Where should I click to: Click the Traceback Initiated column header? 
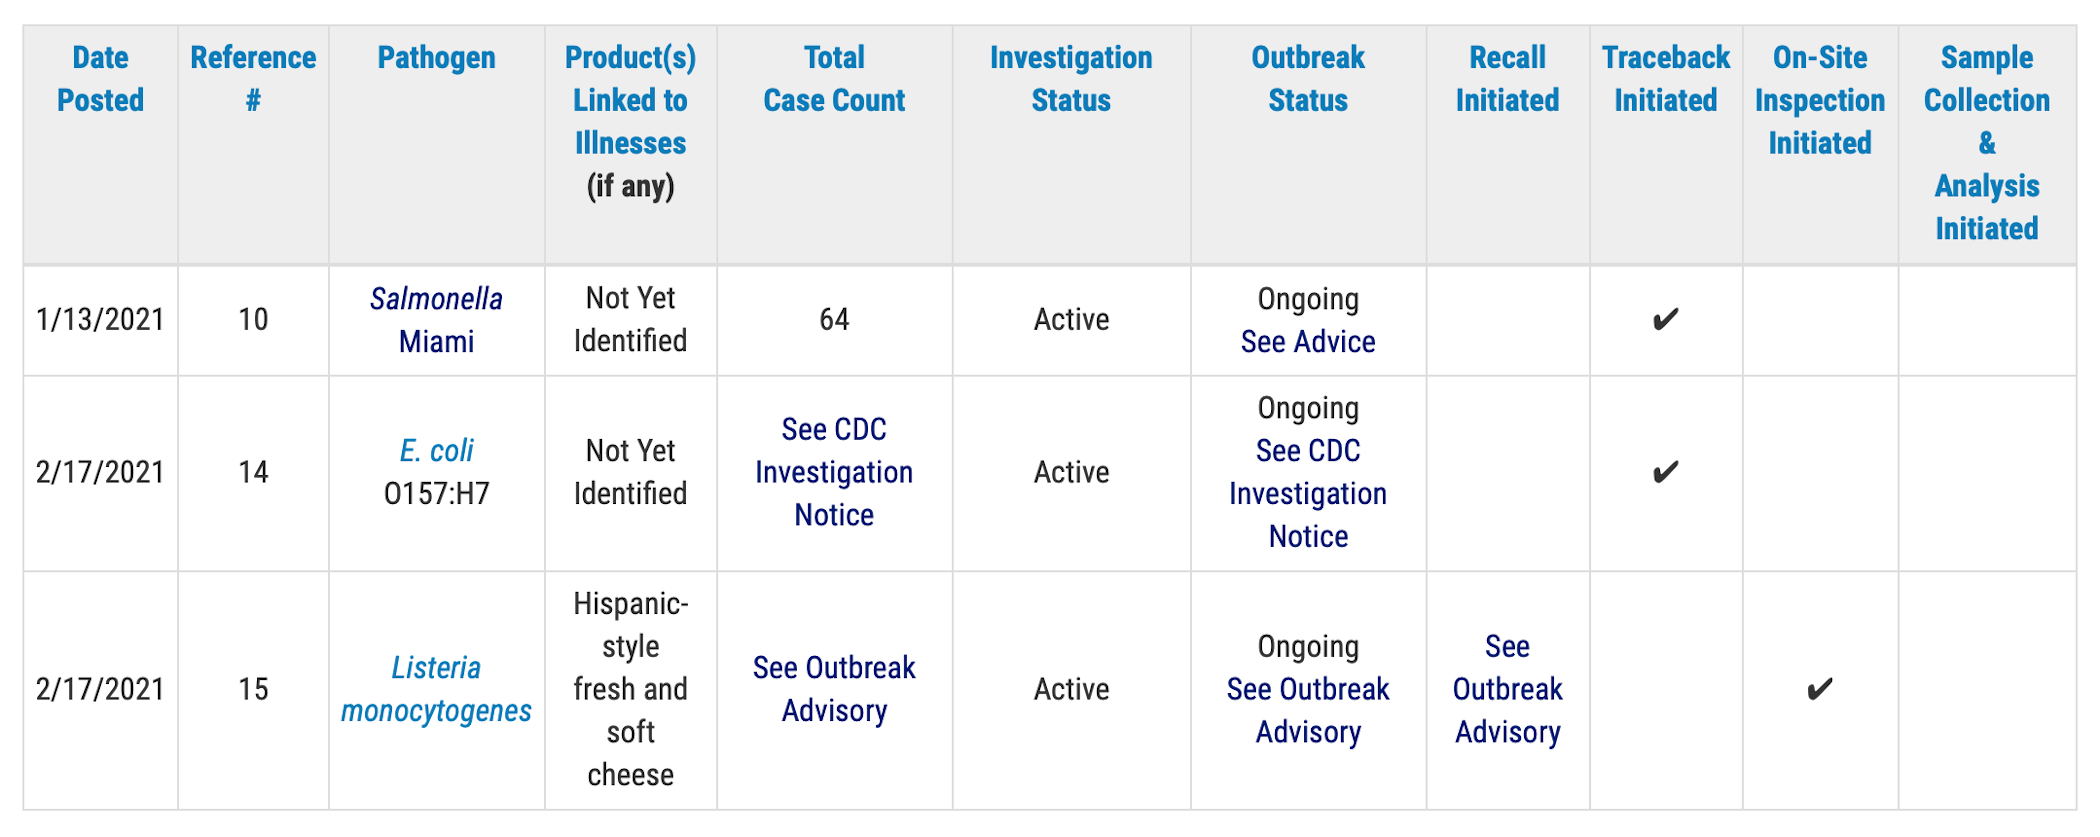click(1665, 79)
